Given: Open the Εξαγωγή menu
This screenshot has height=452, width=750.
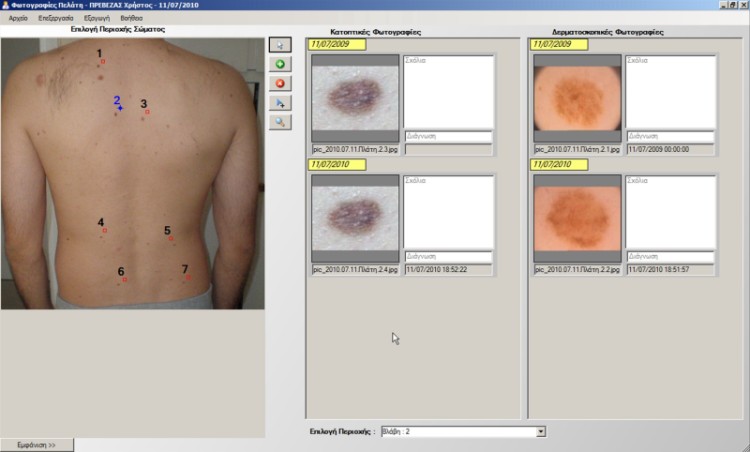Looking at the screenshot, I should click(x=98, y=18).
